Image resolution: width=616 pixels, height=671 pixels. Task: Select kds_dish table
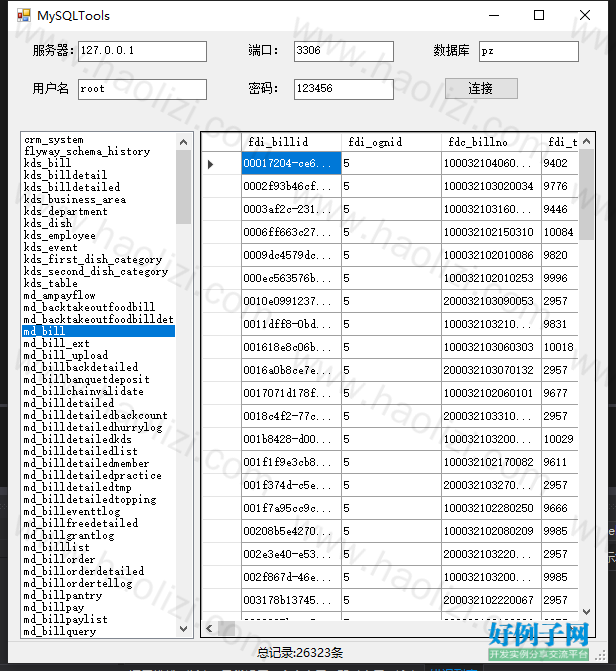(98, 223)
